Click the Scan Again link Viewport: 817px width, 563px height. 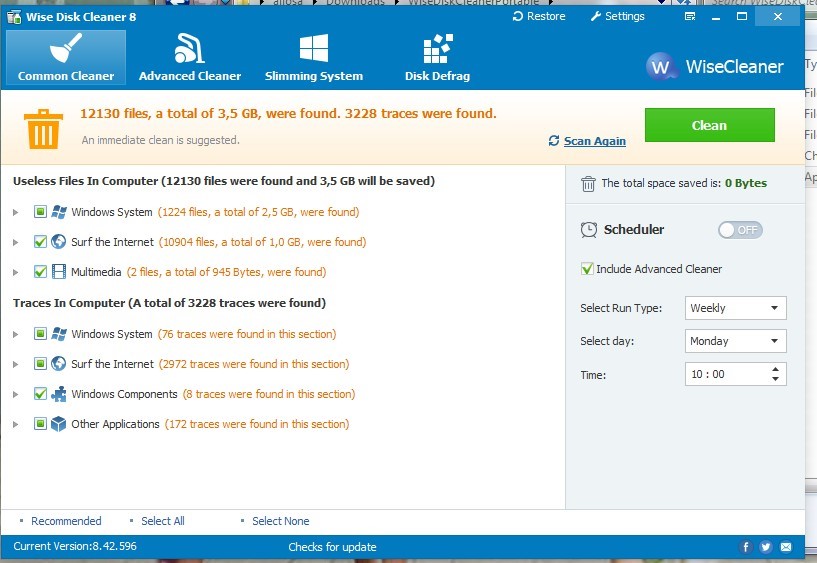[x=594, y=141]
